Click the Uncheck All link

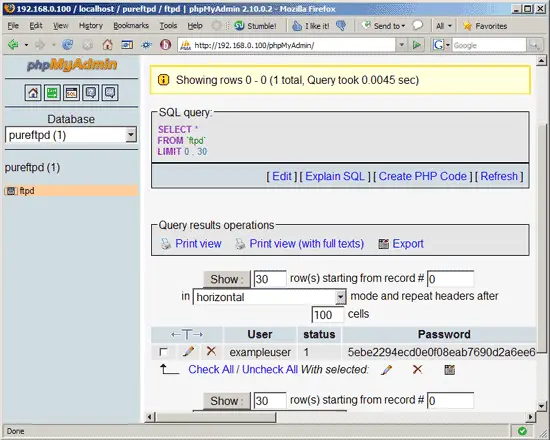click(x=270, y=369)
